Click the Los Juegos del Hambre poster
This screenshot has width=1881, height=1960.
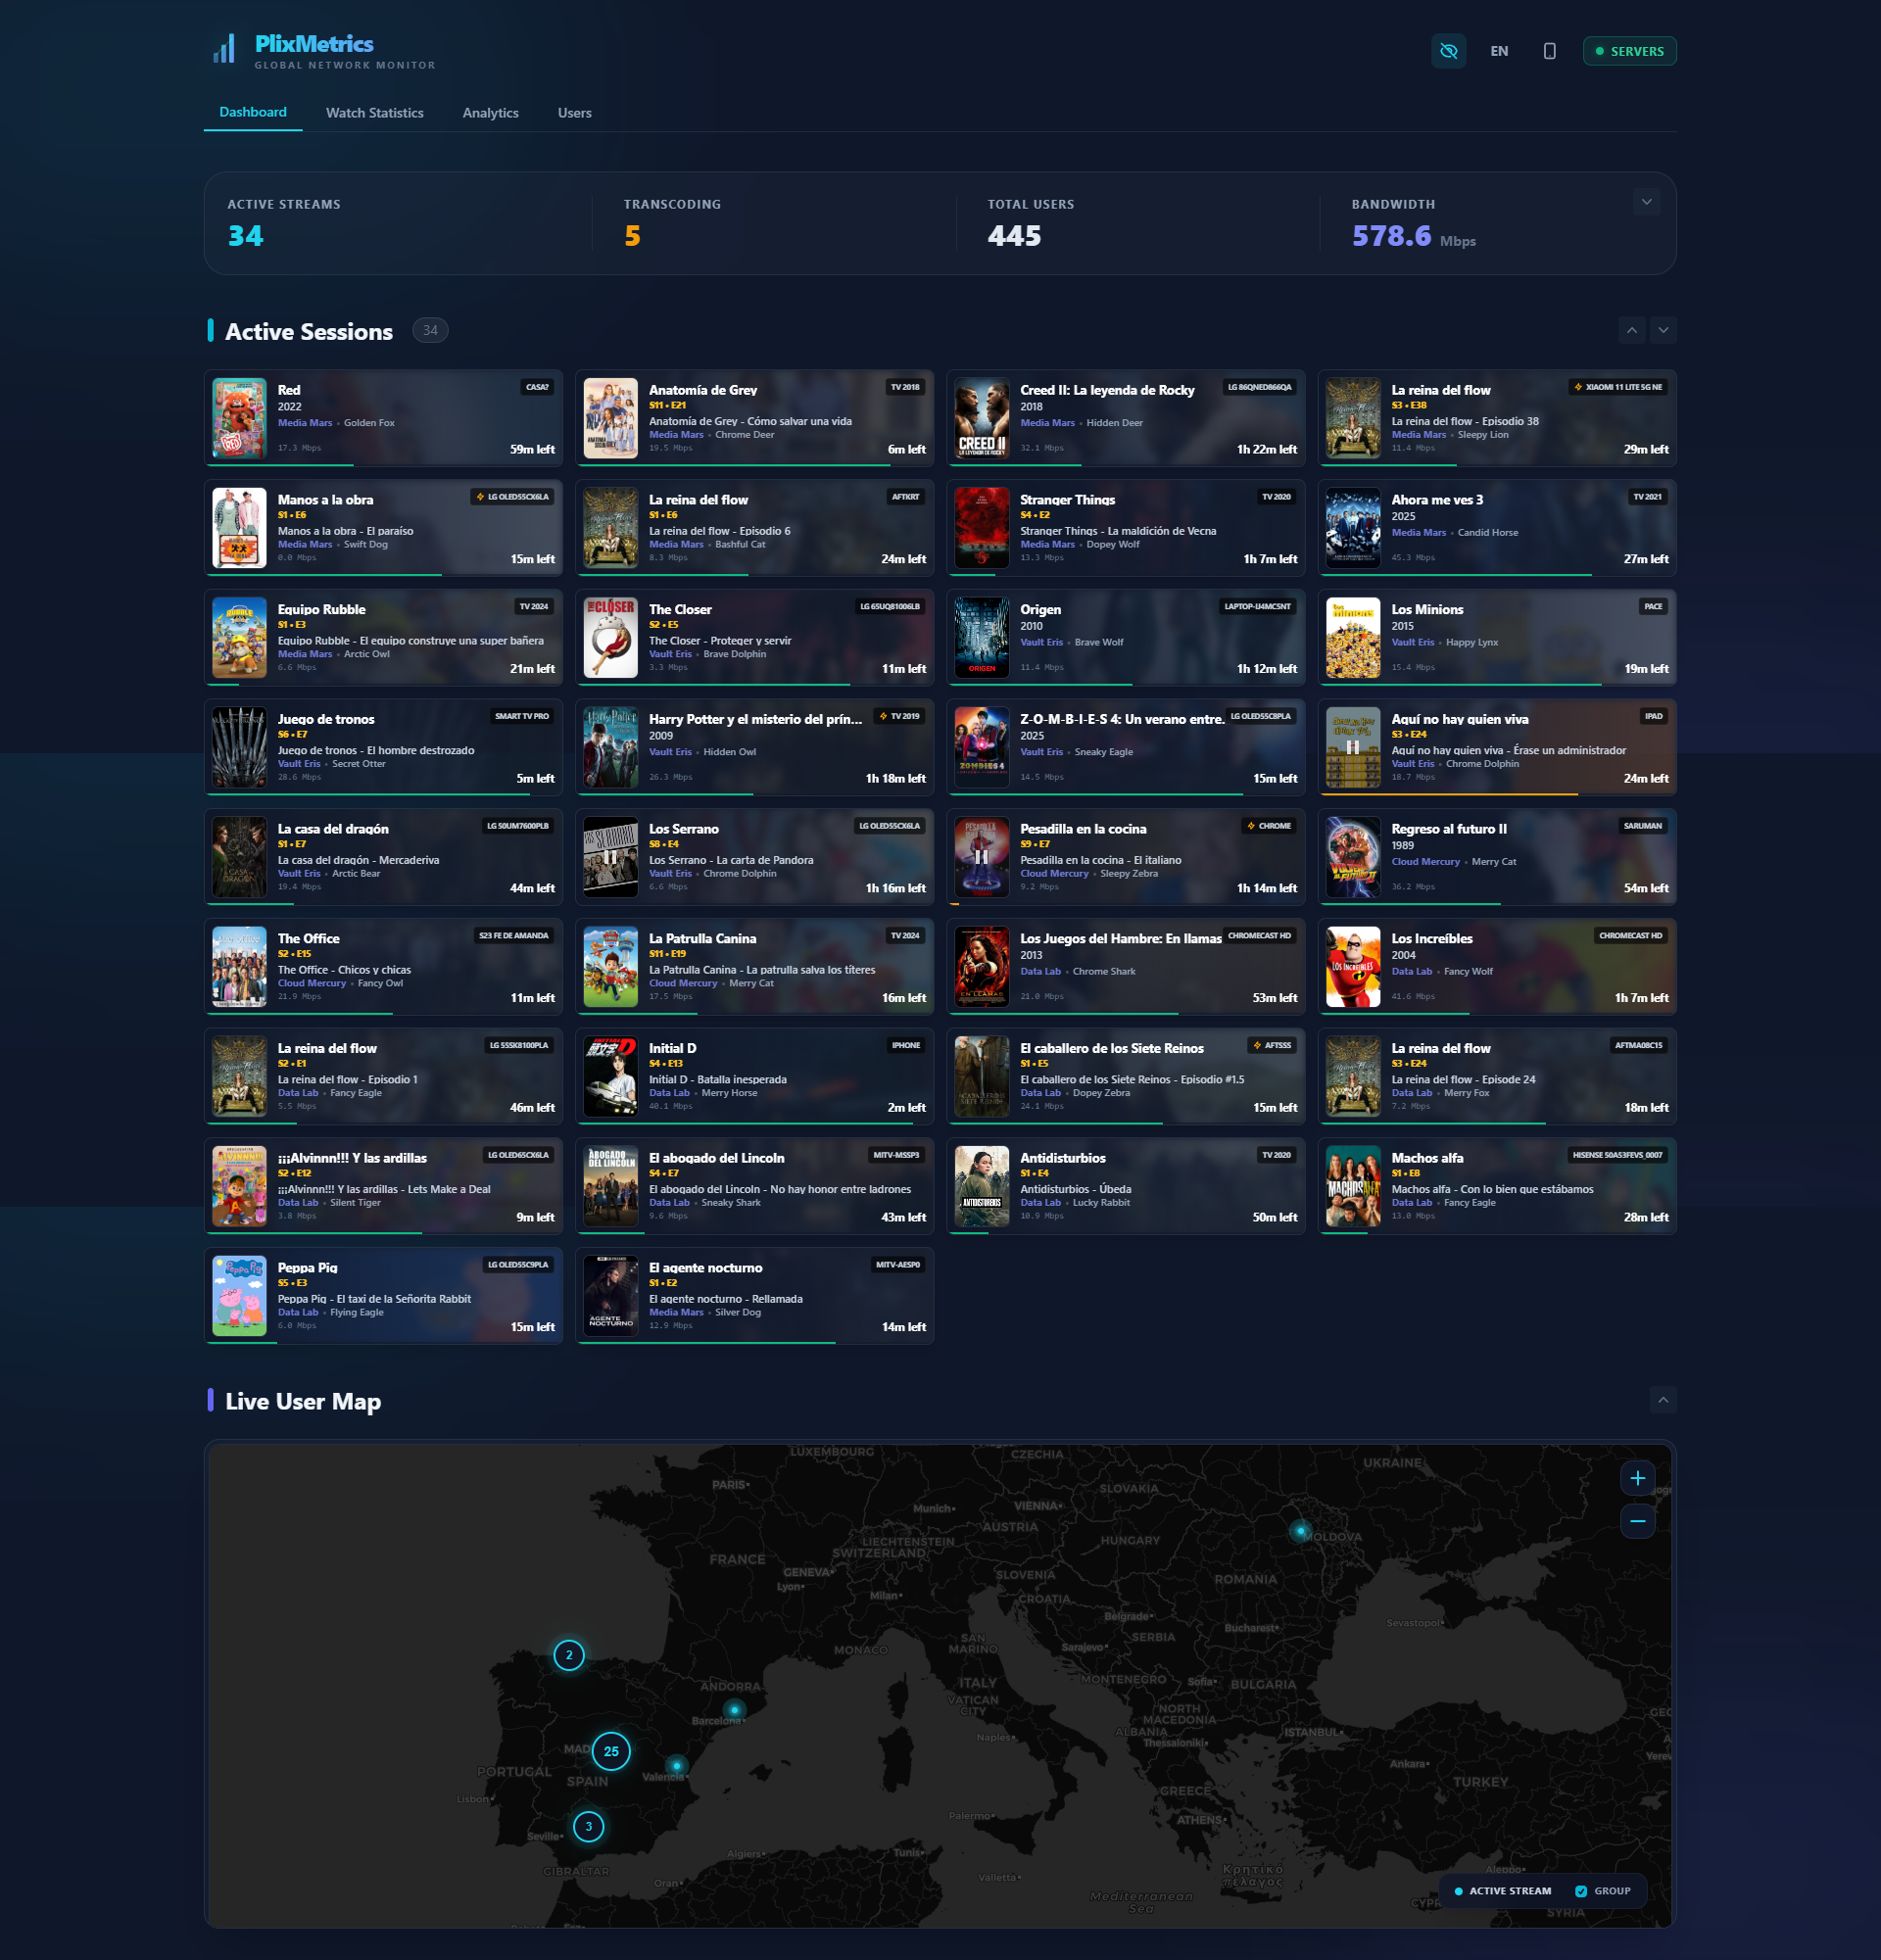[982, 967]
